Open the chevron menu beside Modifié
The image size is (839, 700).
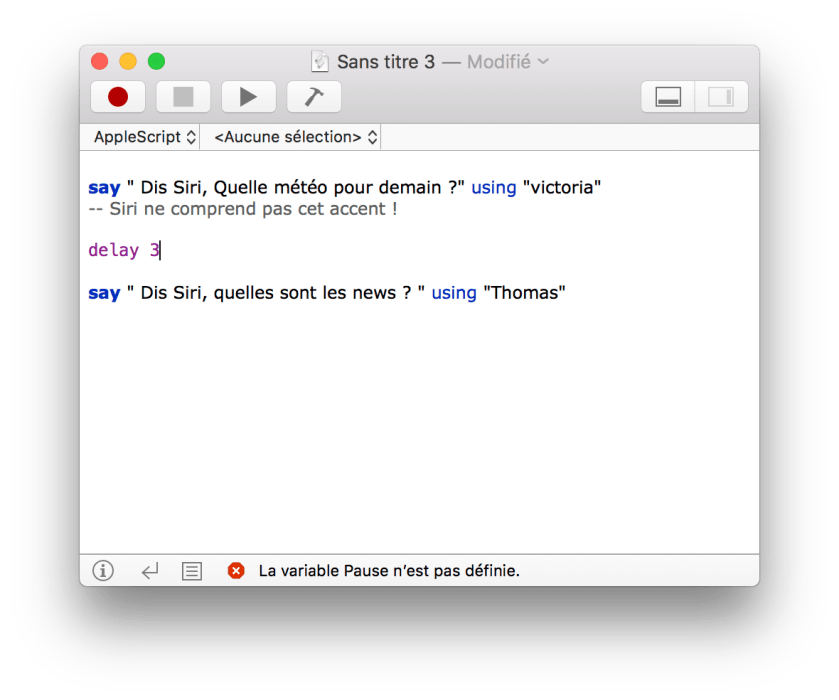543,61
